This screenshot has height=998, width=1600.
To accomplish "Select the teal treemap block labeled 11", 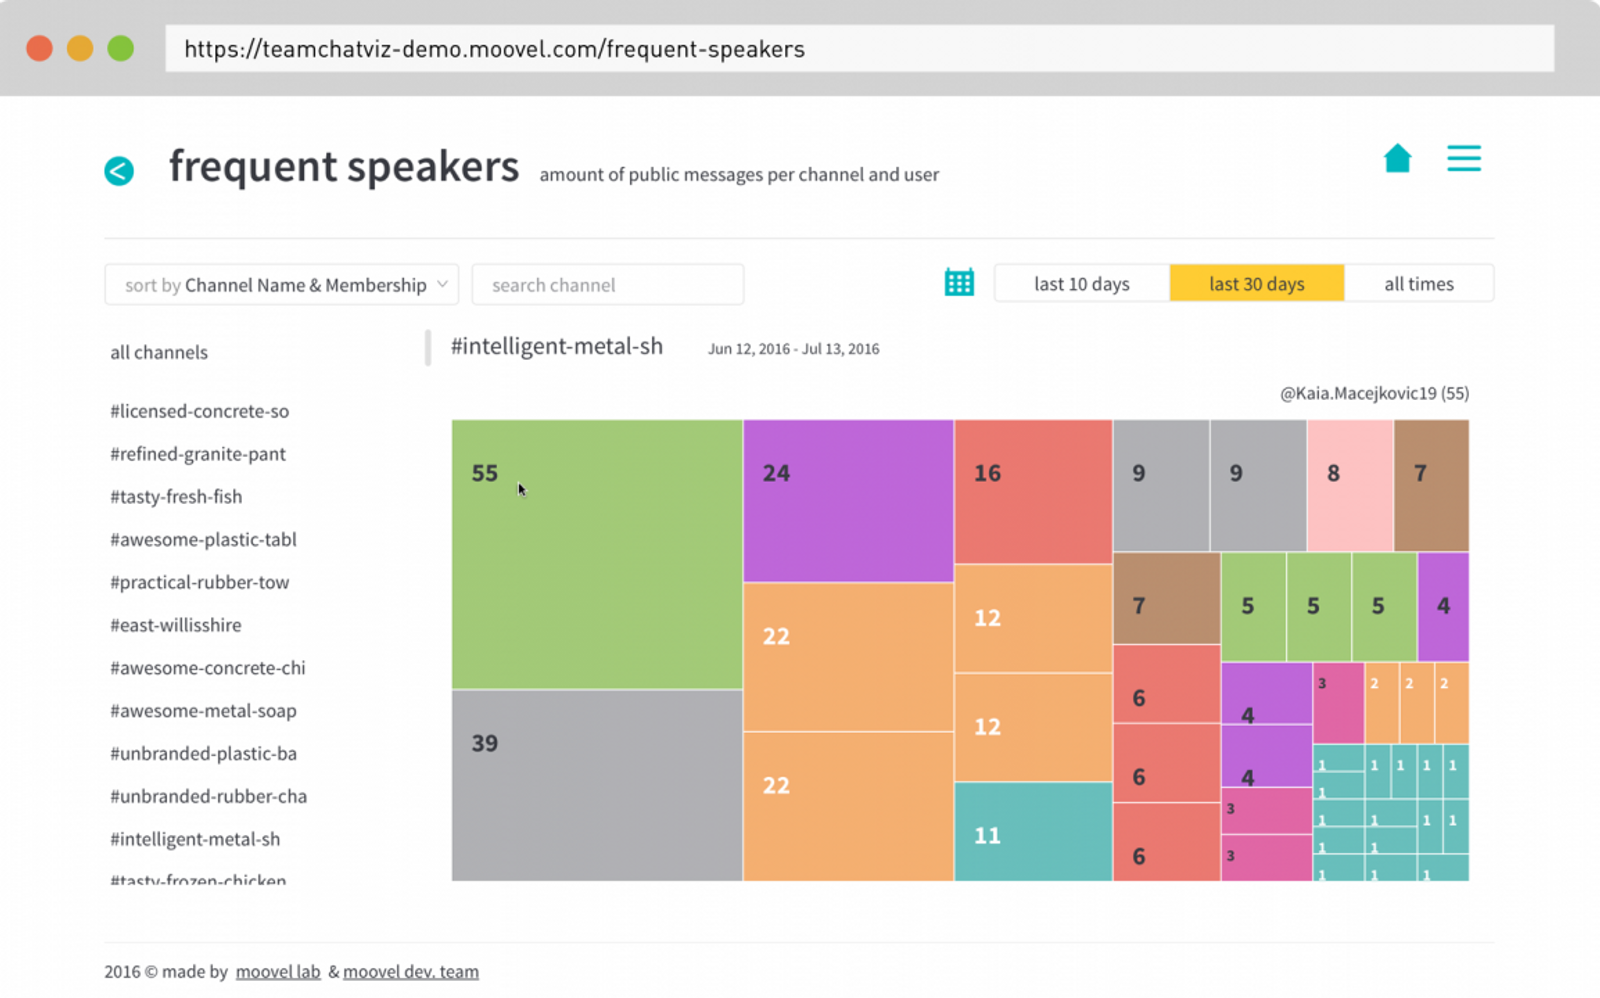I will click(x=1033, y=832).
